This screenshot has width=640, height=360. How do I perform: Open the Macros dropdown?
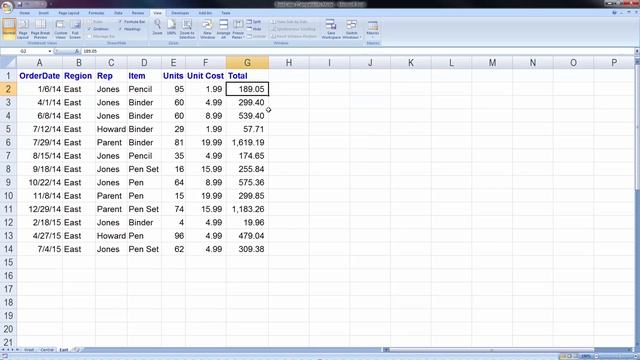point(373,29)
